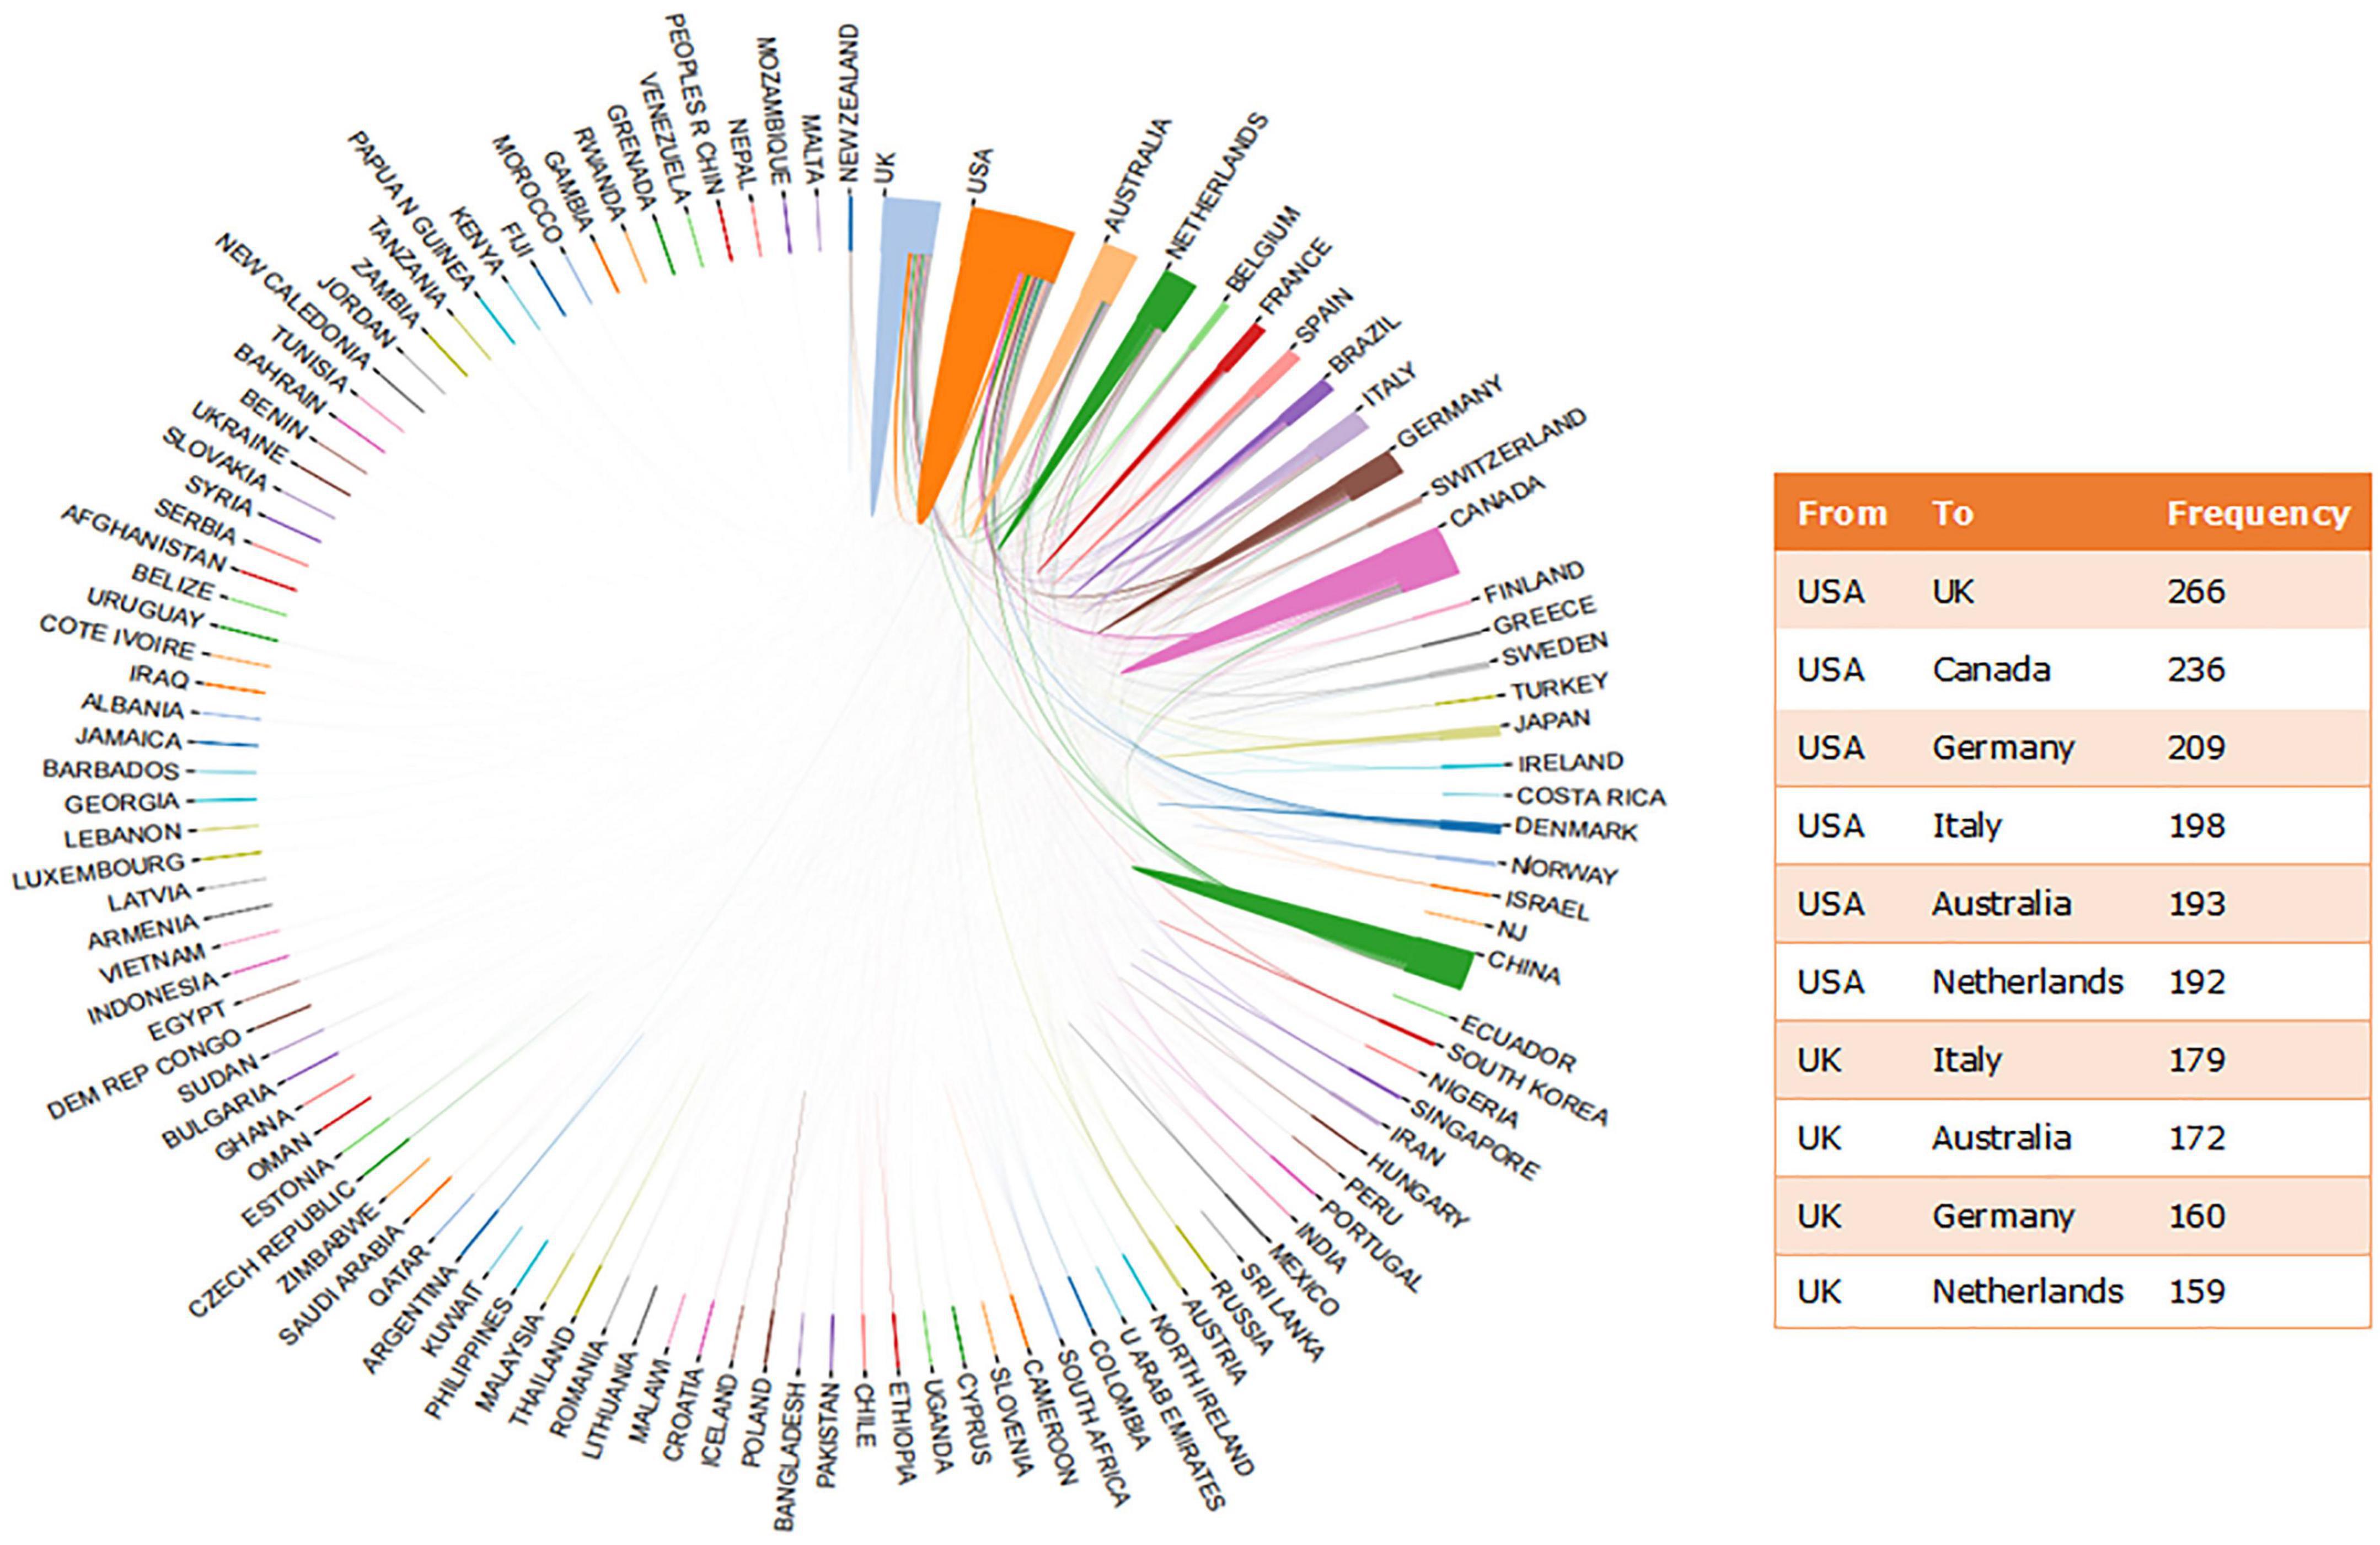This screenshot has height=1545, width=2380.
Task: Click the BANGLADESH label
Action: click(789, 1456)
